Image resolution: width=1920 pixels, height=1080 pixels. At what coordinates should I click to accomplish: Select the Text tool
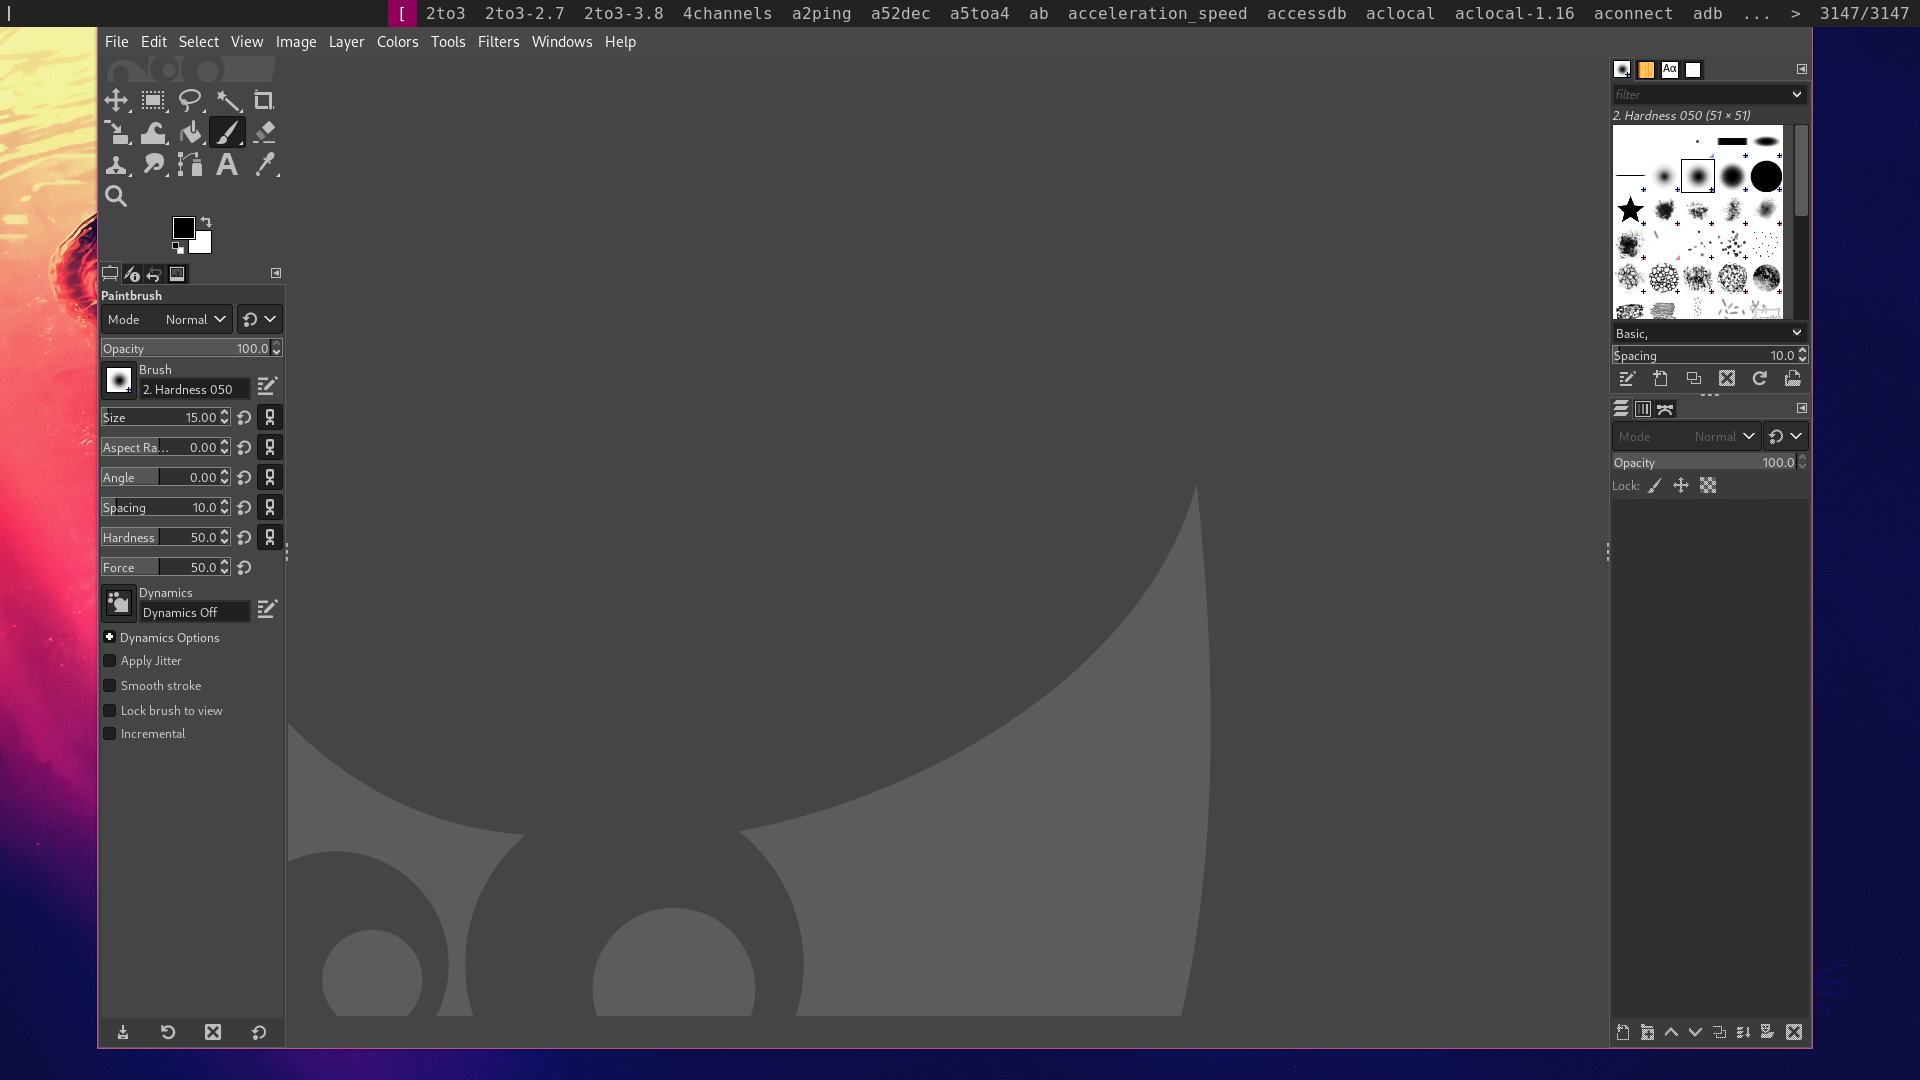[x=226, y=165]
